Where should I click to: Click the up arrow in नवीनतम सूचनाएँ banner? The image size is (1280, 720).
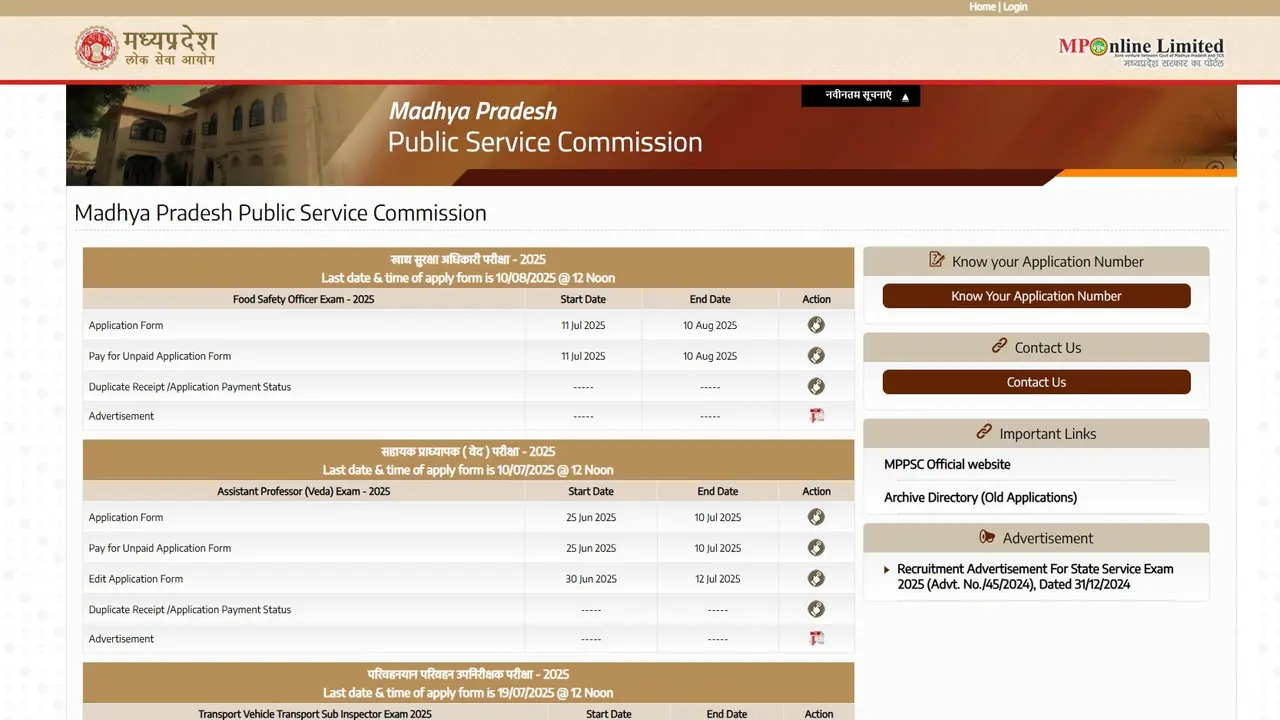905,95
